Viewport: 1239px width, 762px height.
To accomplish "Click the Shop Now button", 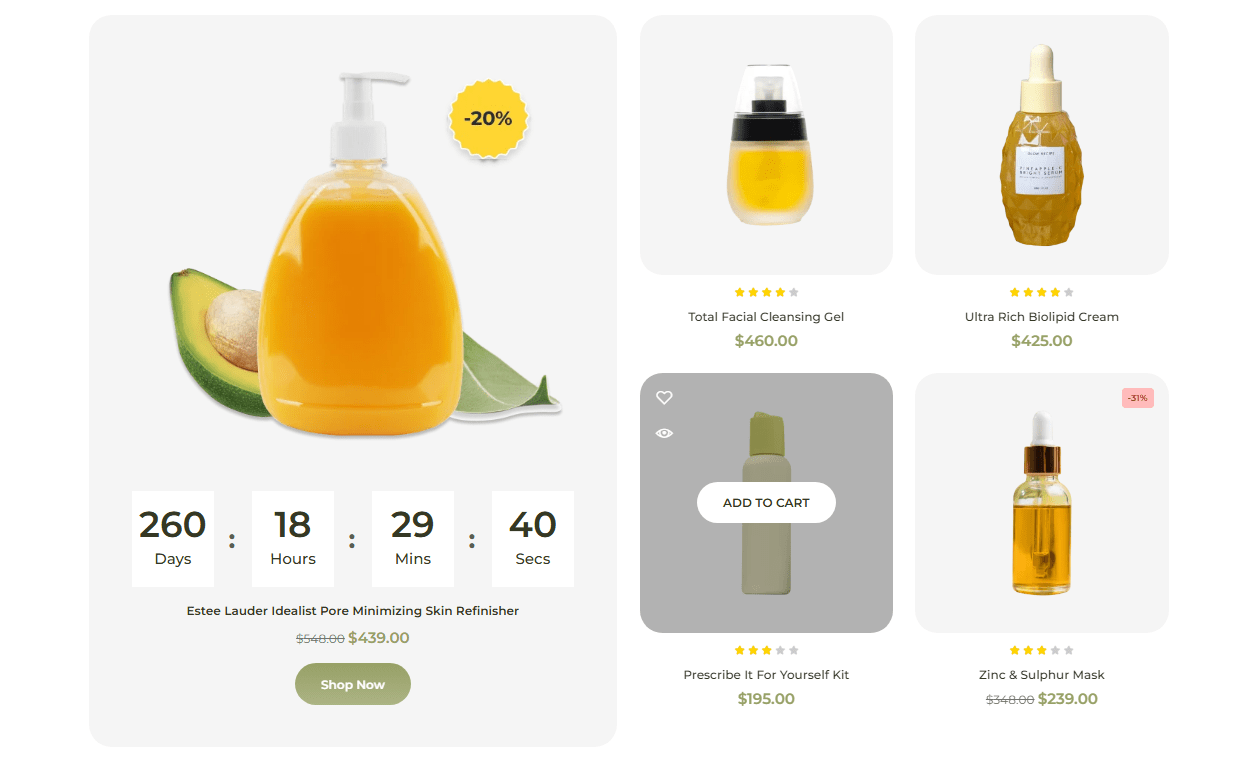I will (353, 684).
